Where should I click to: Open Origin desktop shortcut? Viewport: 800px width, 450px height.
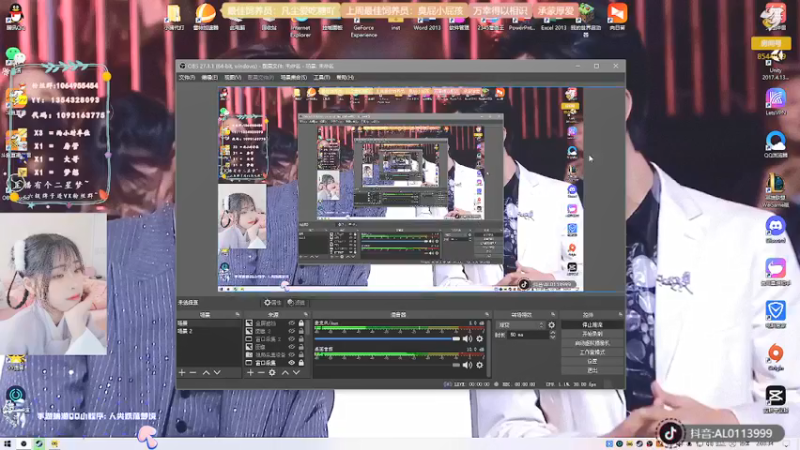776,357
